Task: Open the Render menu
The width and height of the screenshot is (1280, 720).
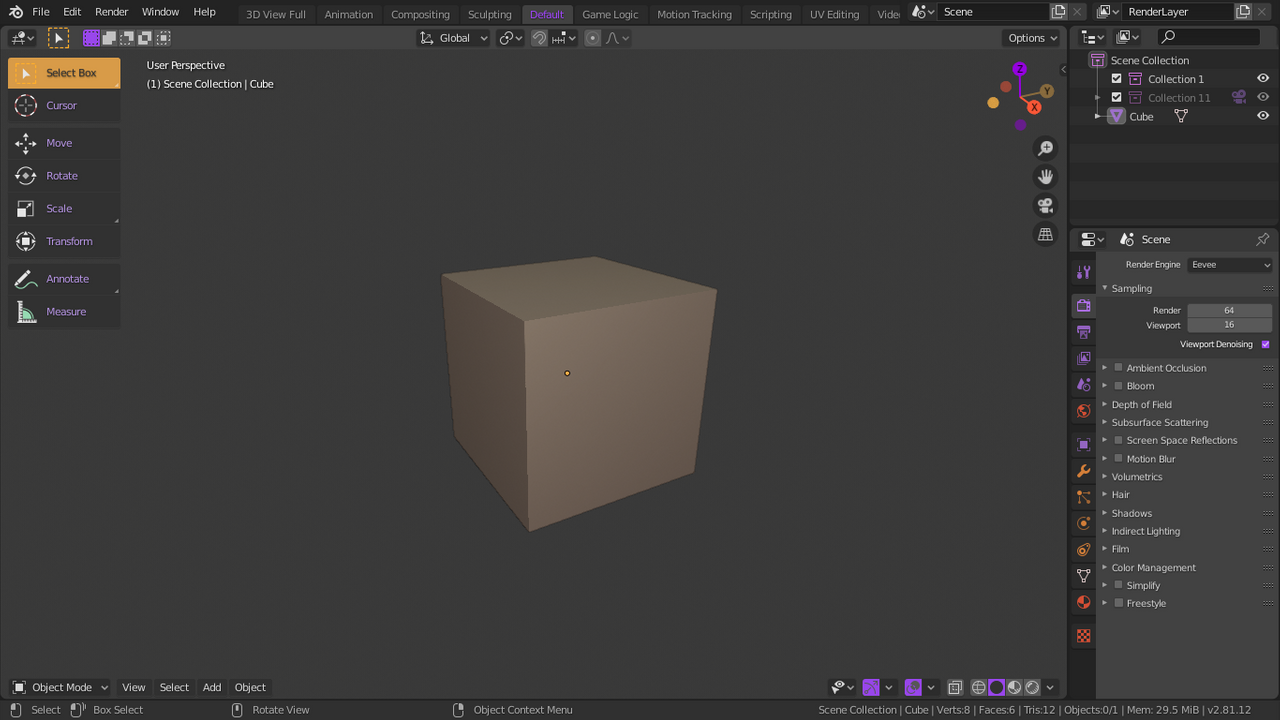Action: coord(111,12)
